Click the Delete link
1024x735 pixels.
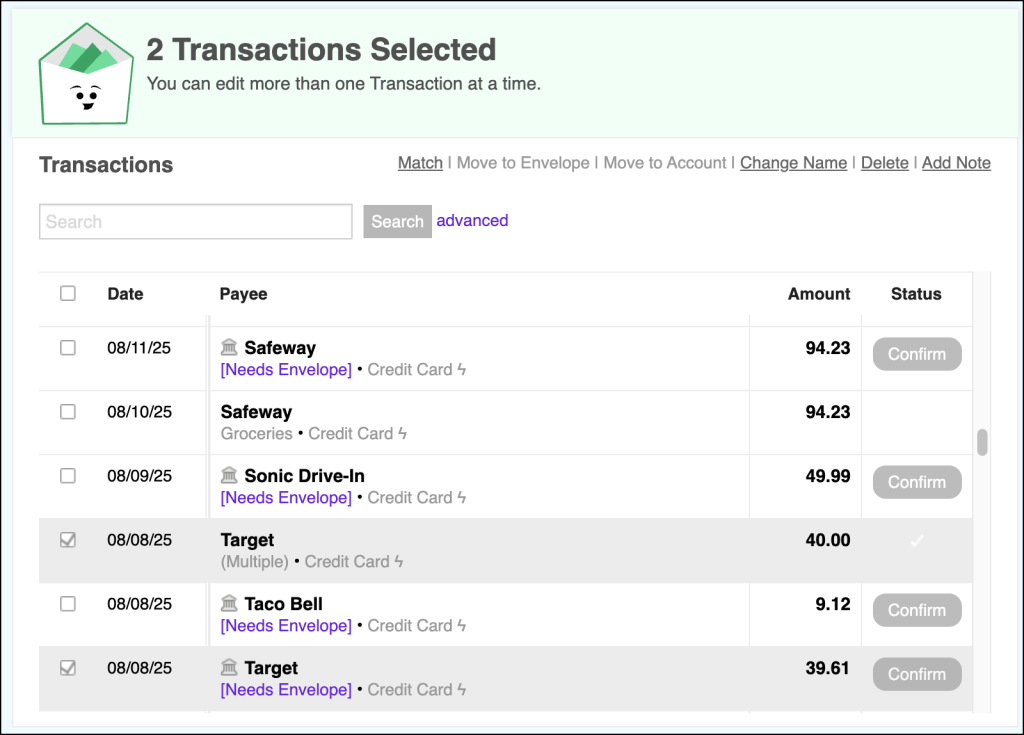[x=884, y=163]
